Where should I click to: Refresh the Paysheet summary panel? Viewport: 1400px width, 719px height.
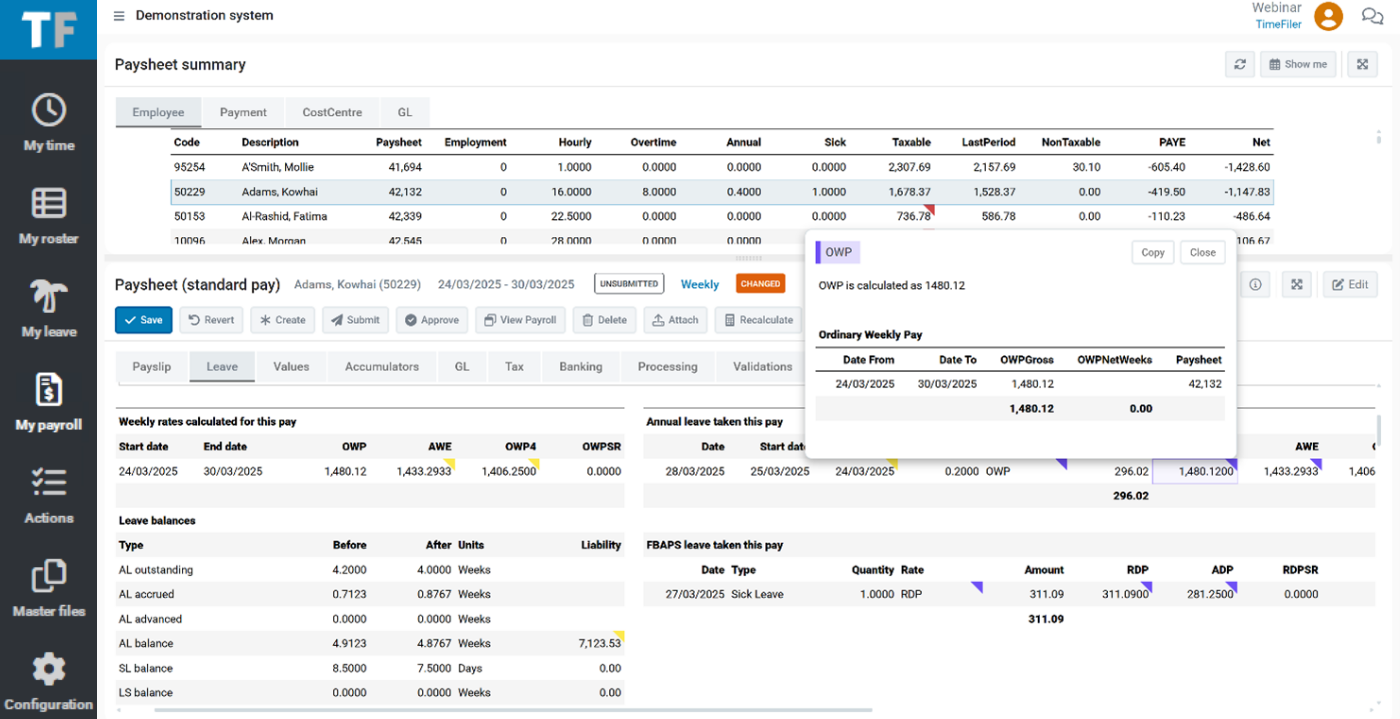point(1240,64)
